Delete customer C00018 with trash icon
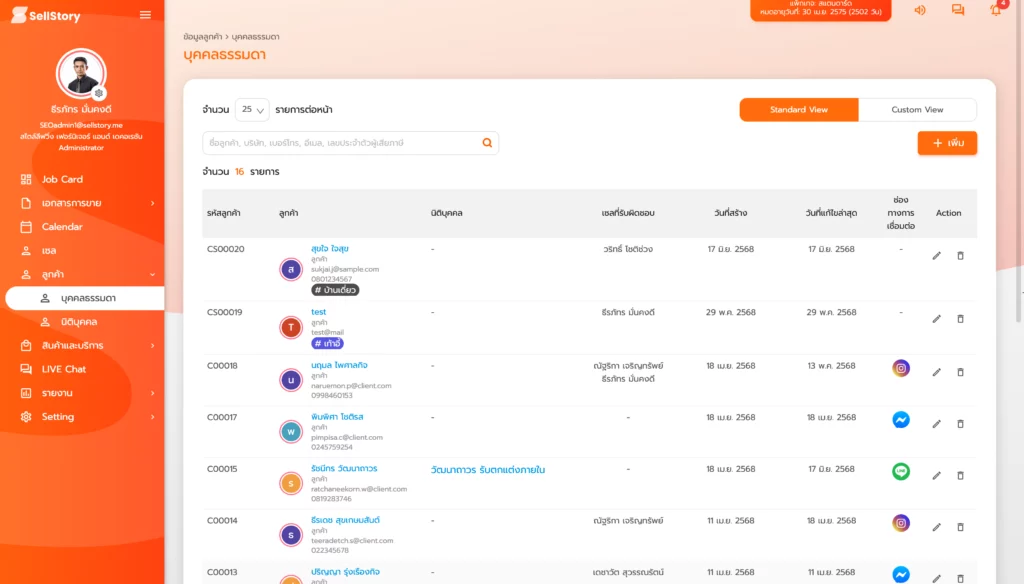 click(x=960, y=372)
